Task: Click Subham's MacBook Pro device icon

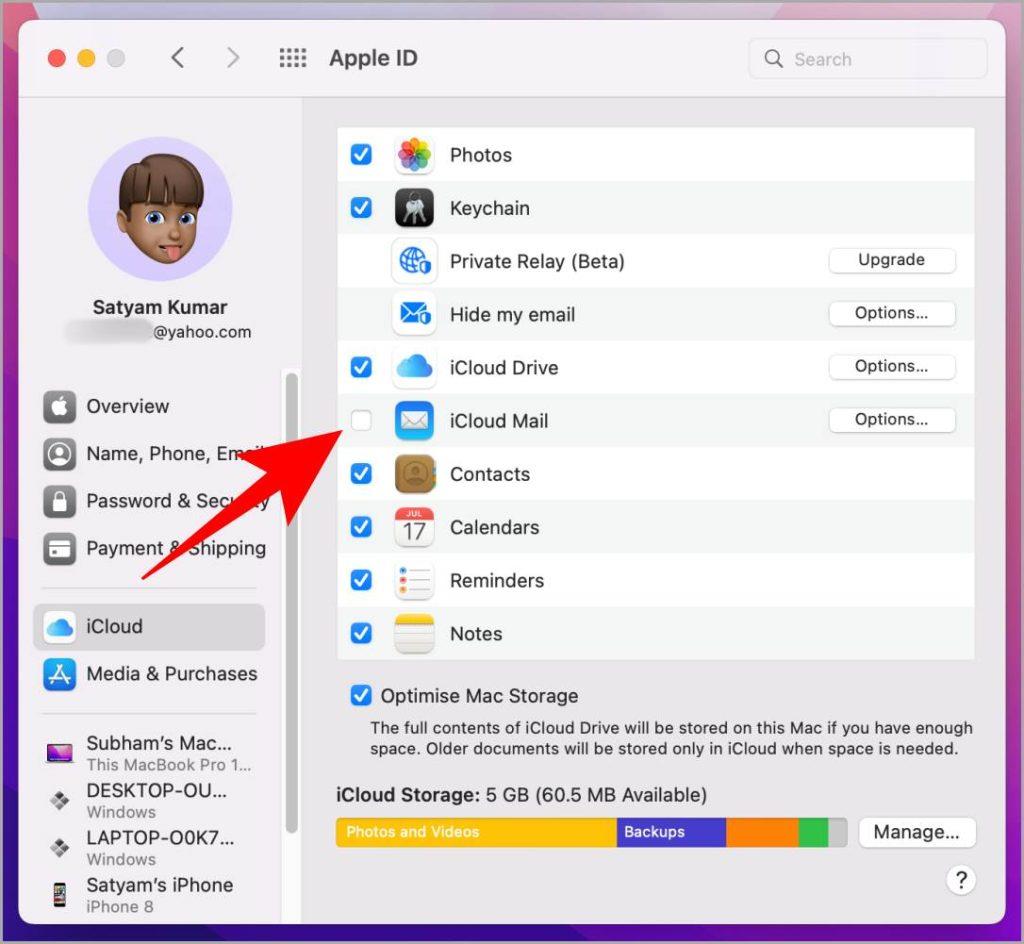Action: coord(59,753)
